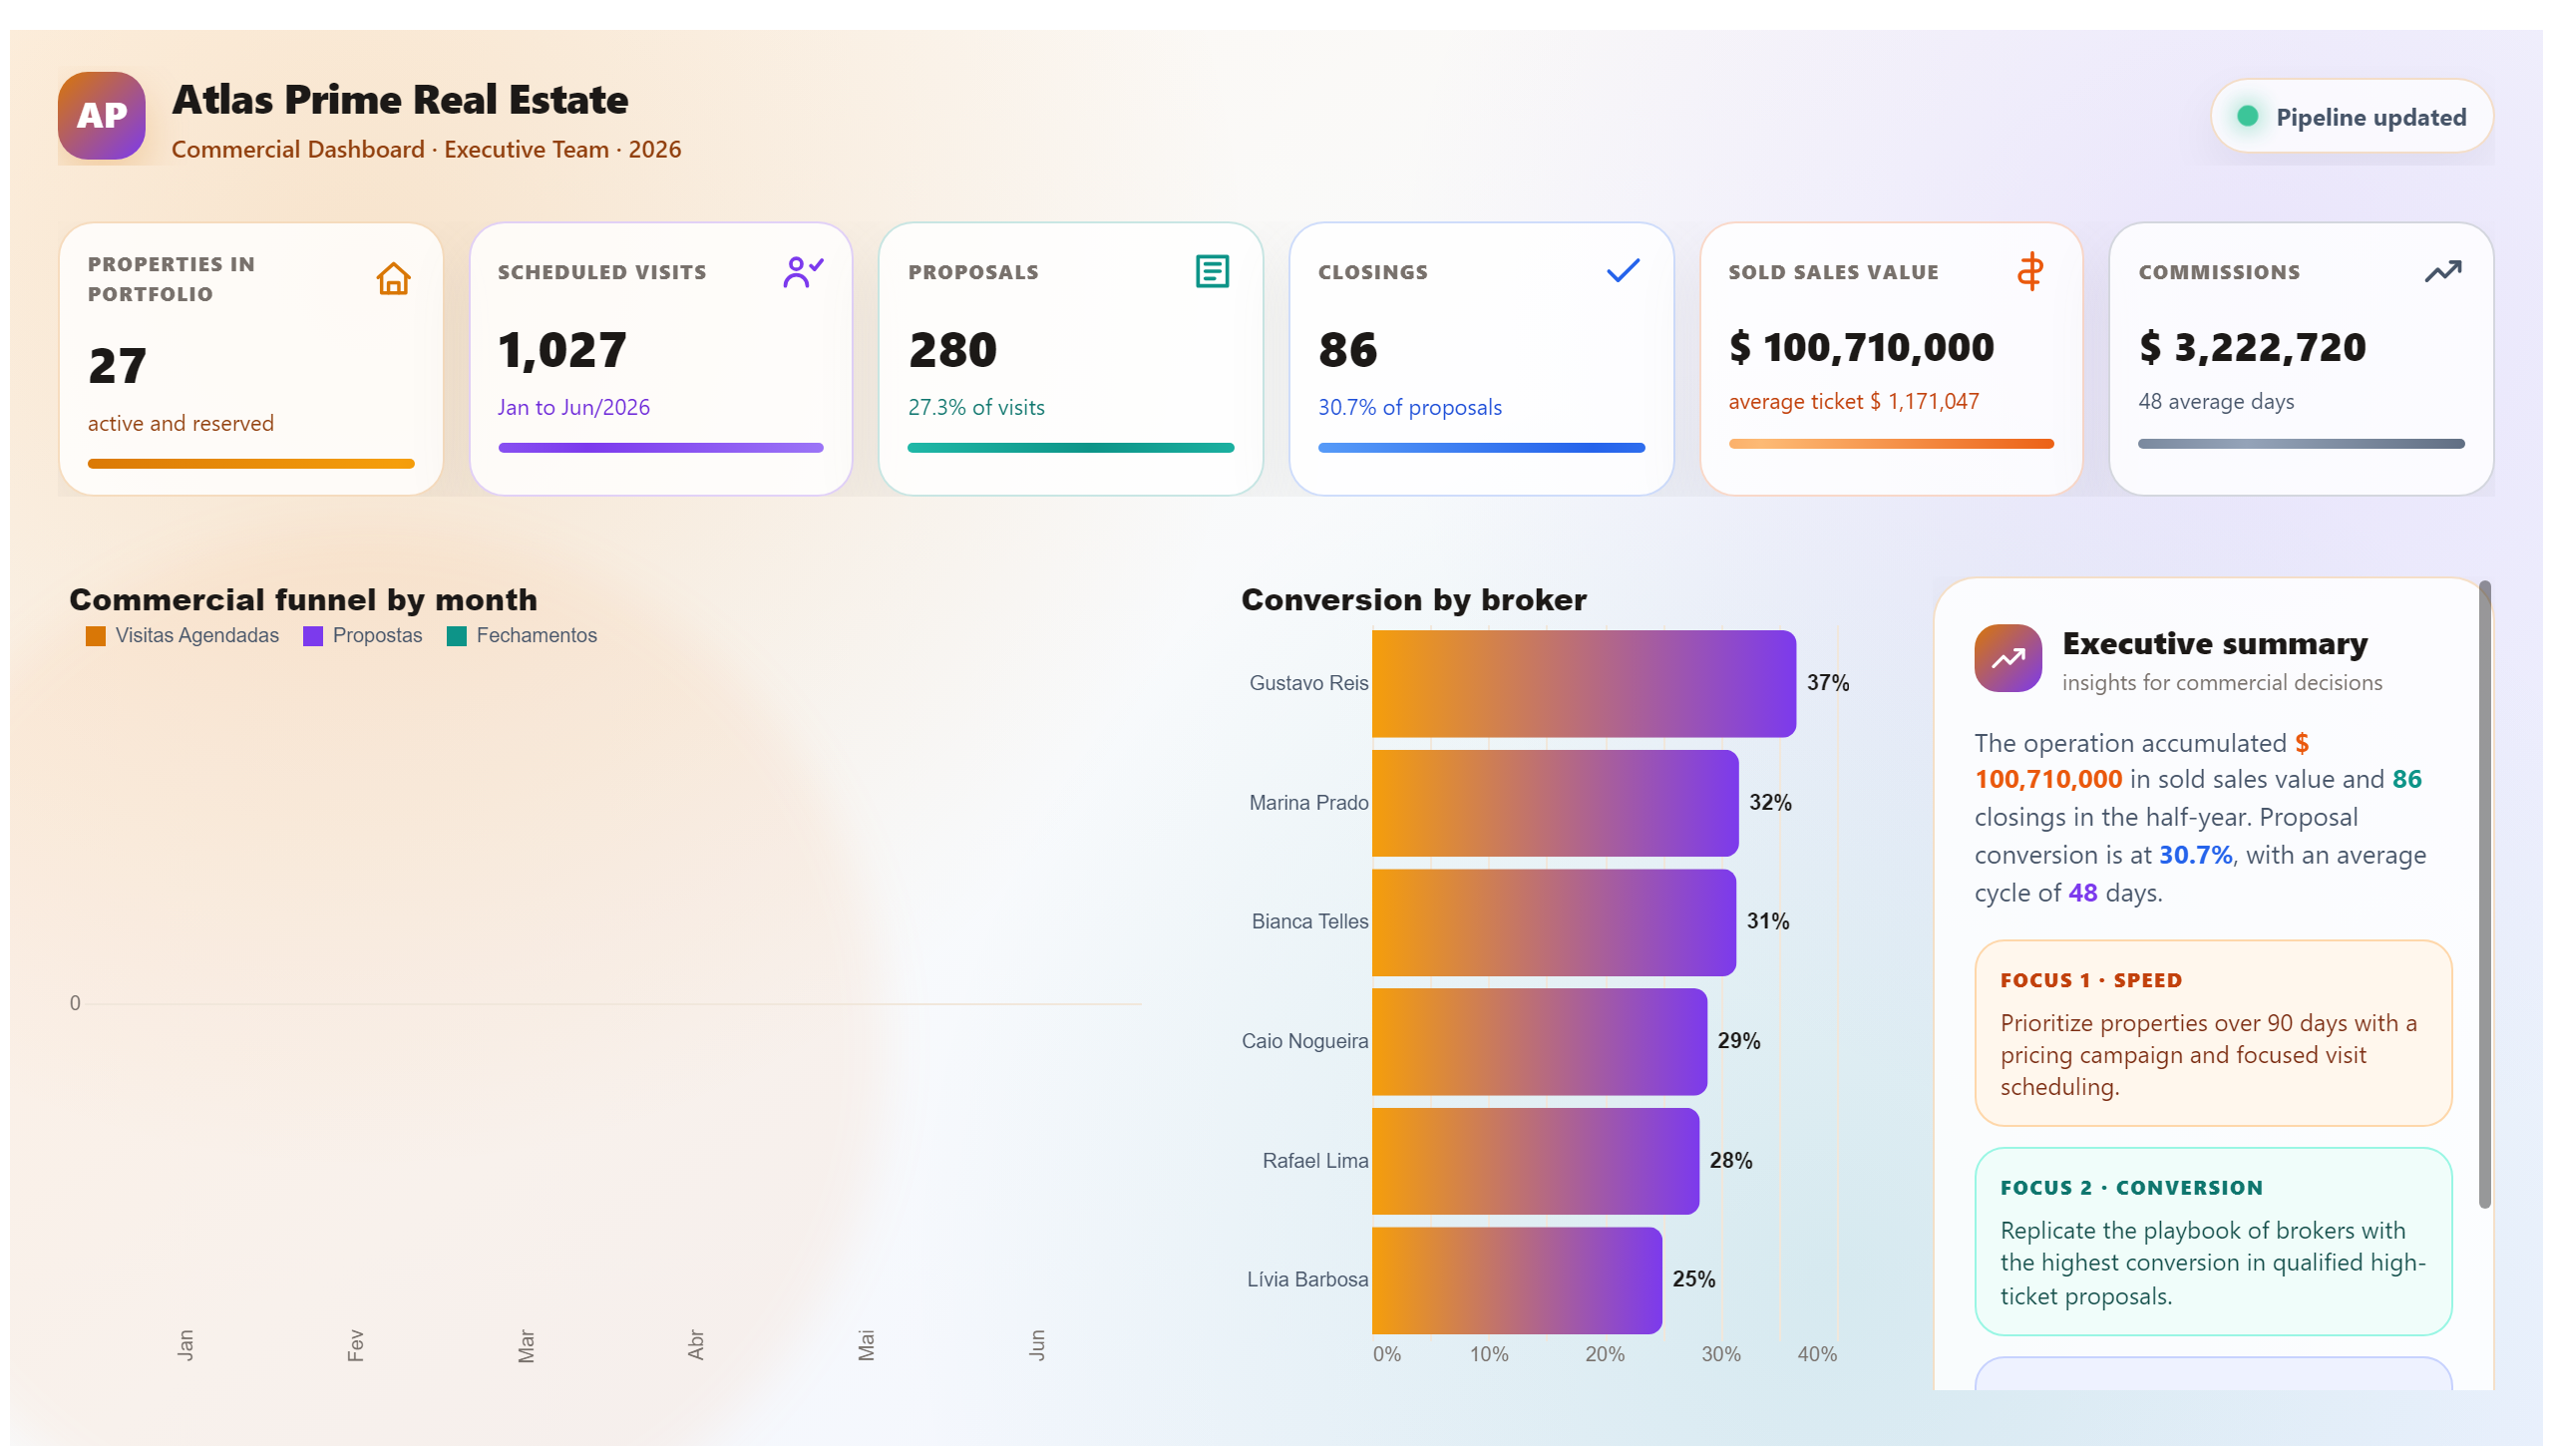Click Marina Prado conversion bar
The image size is (2553, 1456).
(x=1554, y=803)
